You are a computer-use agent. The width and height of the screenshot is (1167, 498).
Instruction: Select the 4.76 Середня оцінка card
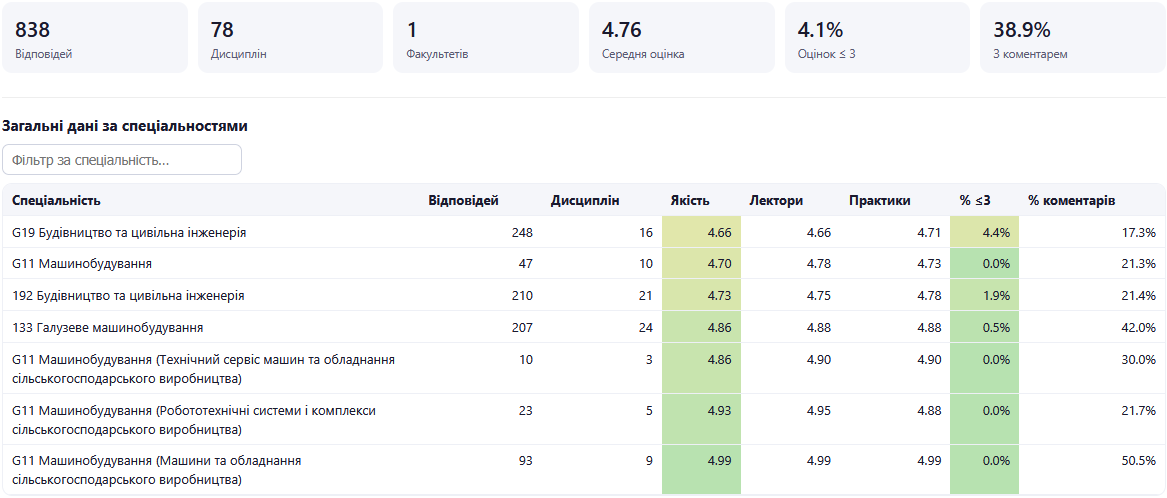tap(682, 37)
